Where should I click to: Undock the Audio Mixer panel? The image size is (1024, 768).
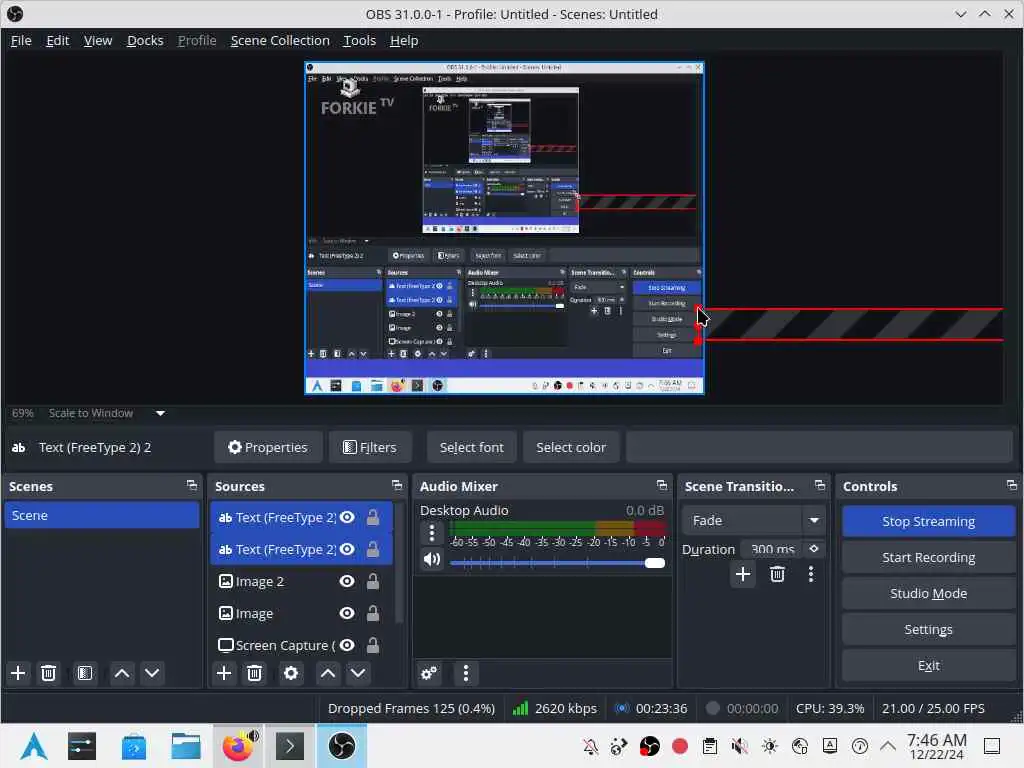point(662,485)
